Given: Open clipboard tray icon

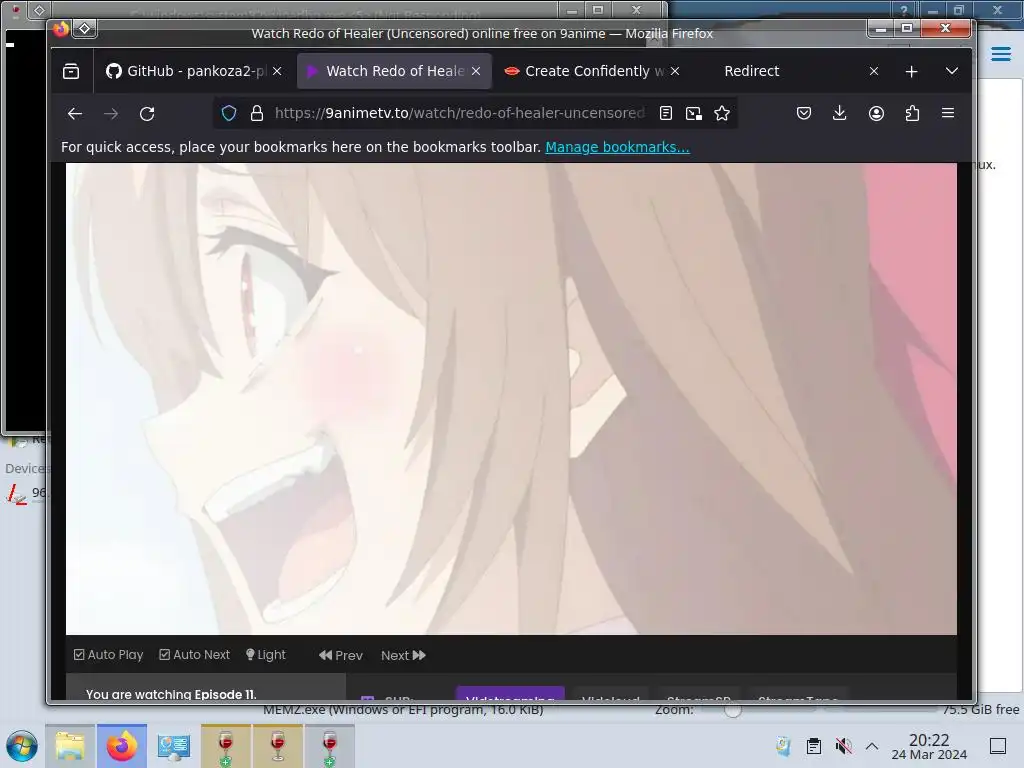Looking at the screenshot, I should pos(814,746).
